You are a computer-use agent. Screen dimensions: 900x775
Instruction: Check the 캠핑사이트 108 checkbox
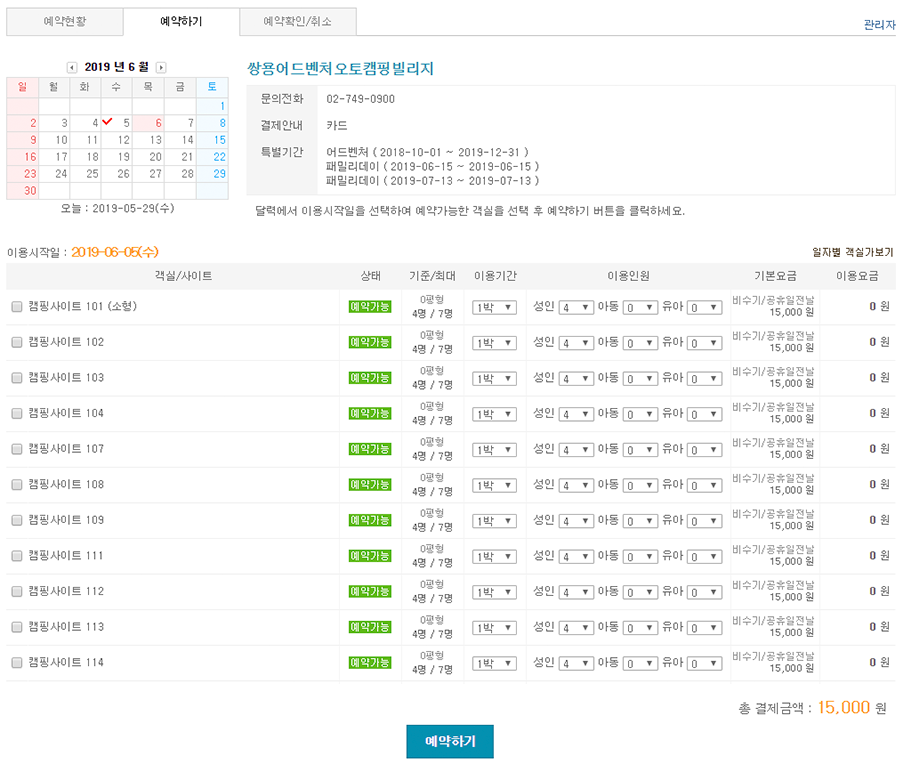click(17, 485)
